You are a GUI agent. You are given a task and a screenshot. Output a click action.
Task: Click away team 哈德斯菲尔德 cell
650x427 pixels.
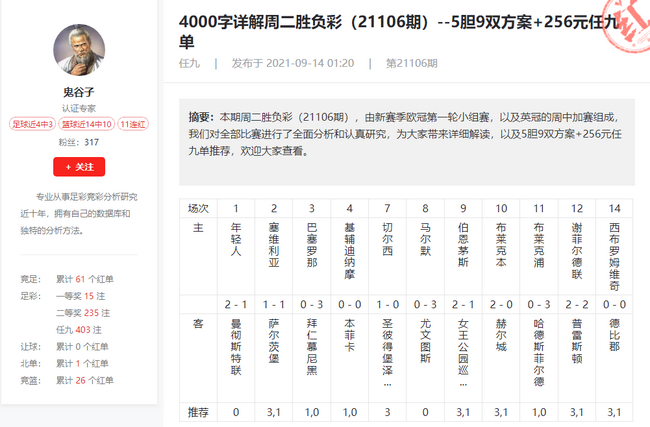point(539,358)
